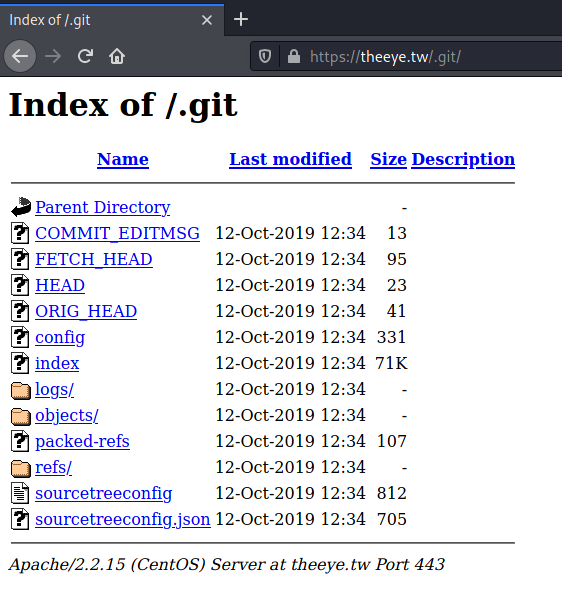This screenshot has width=562, height=612.
Task: Sort listing by Name column
Action: tap(123, 159)
